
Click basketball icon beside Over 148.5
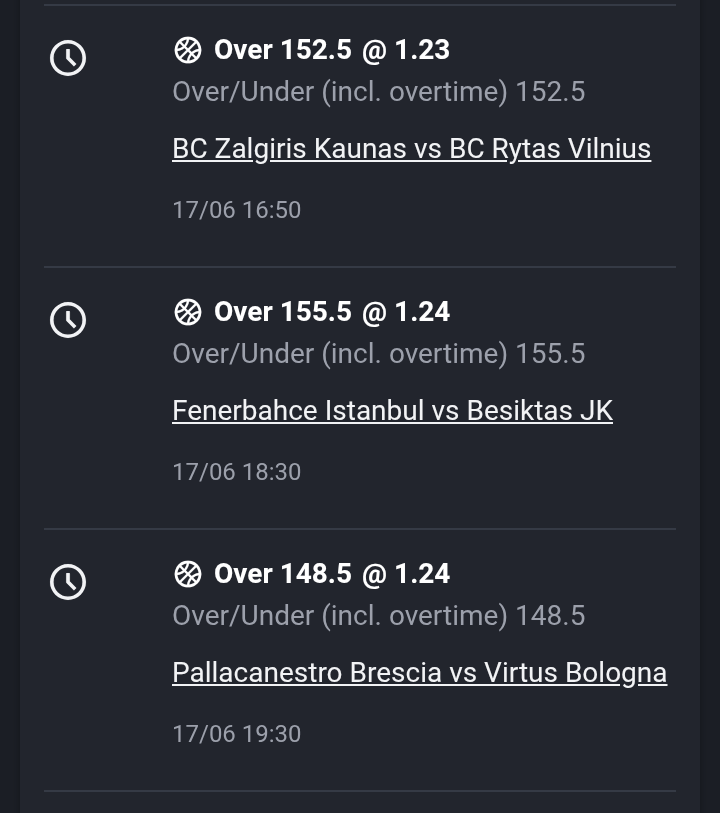pos(188,574)
